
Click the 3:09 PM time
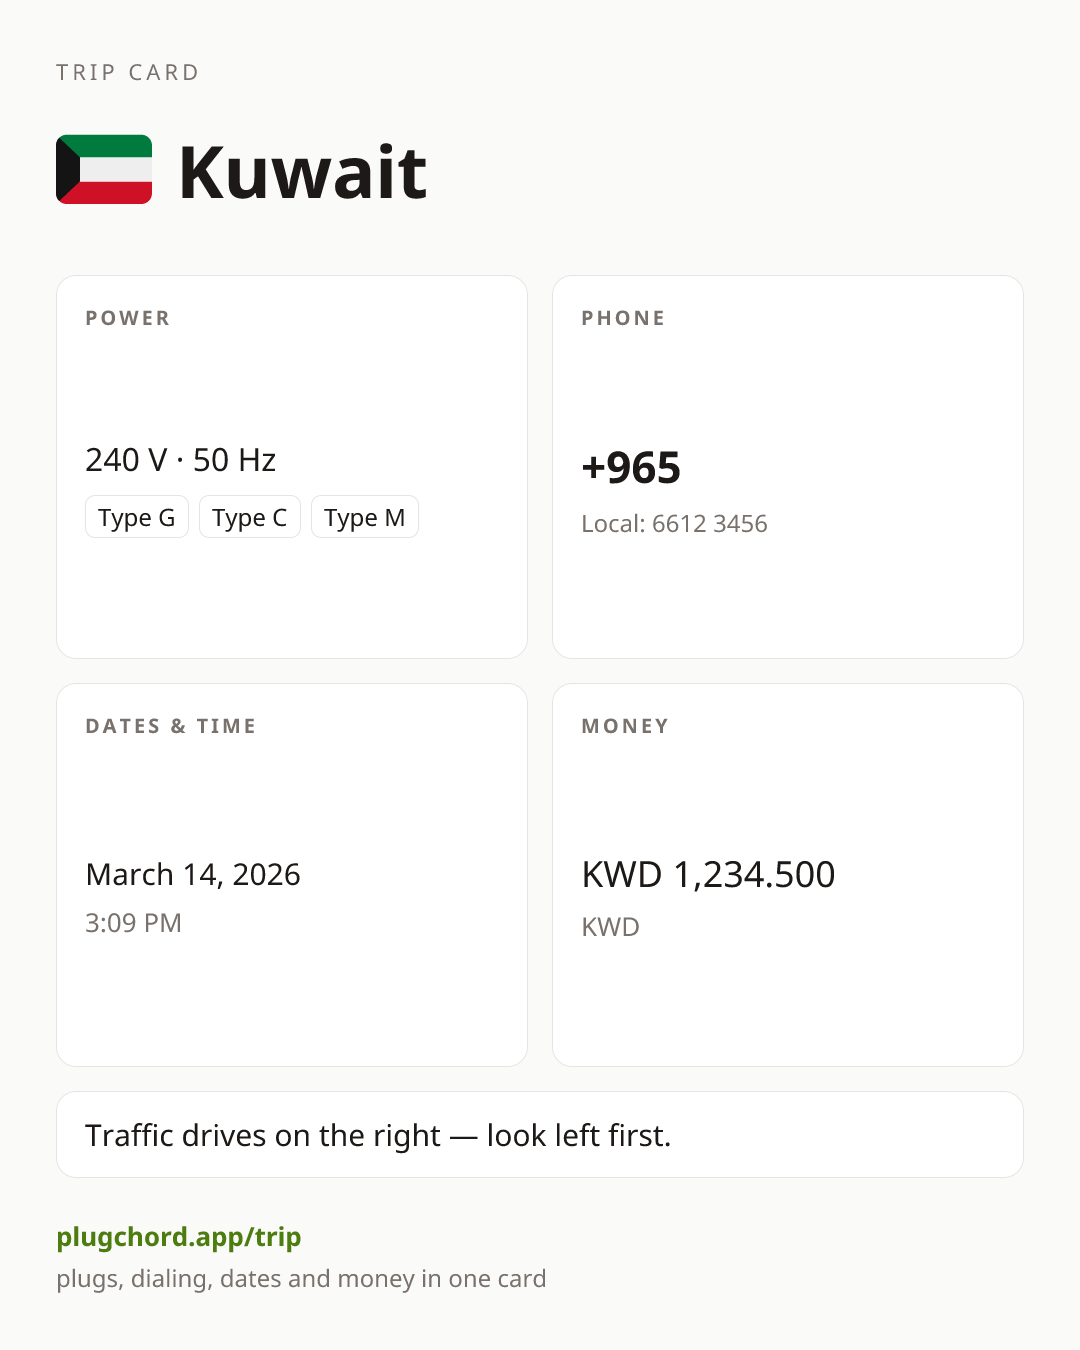click(x=134, y=923)
